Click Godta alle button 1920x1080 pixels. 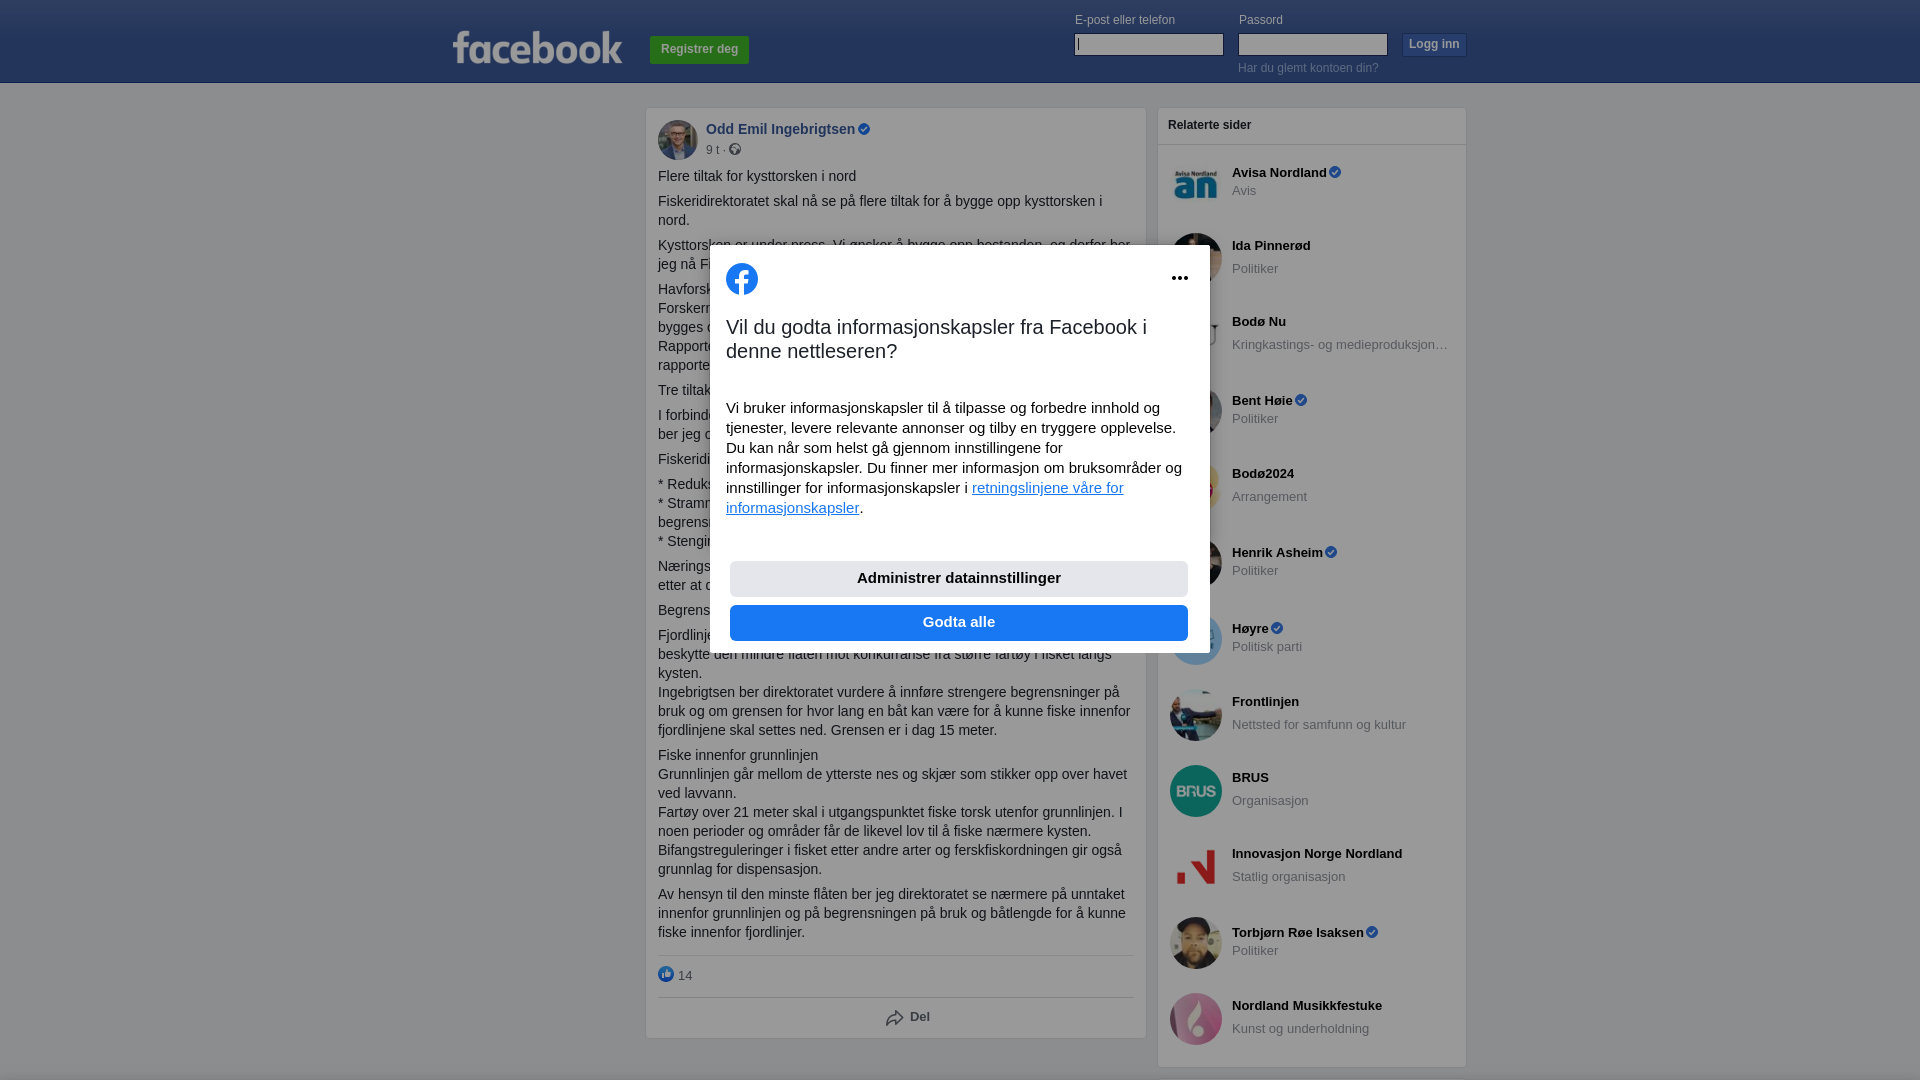tap(959, 623)
